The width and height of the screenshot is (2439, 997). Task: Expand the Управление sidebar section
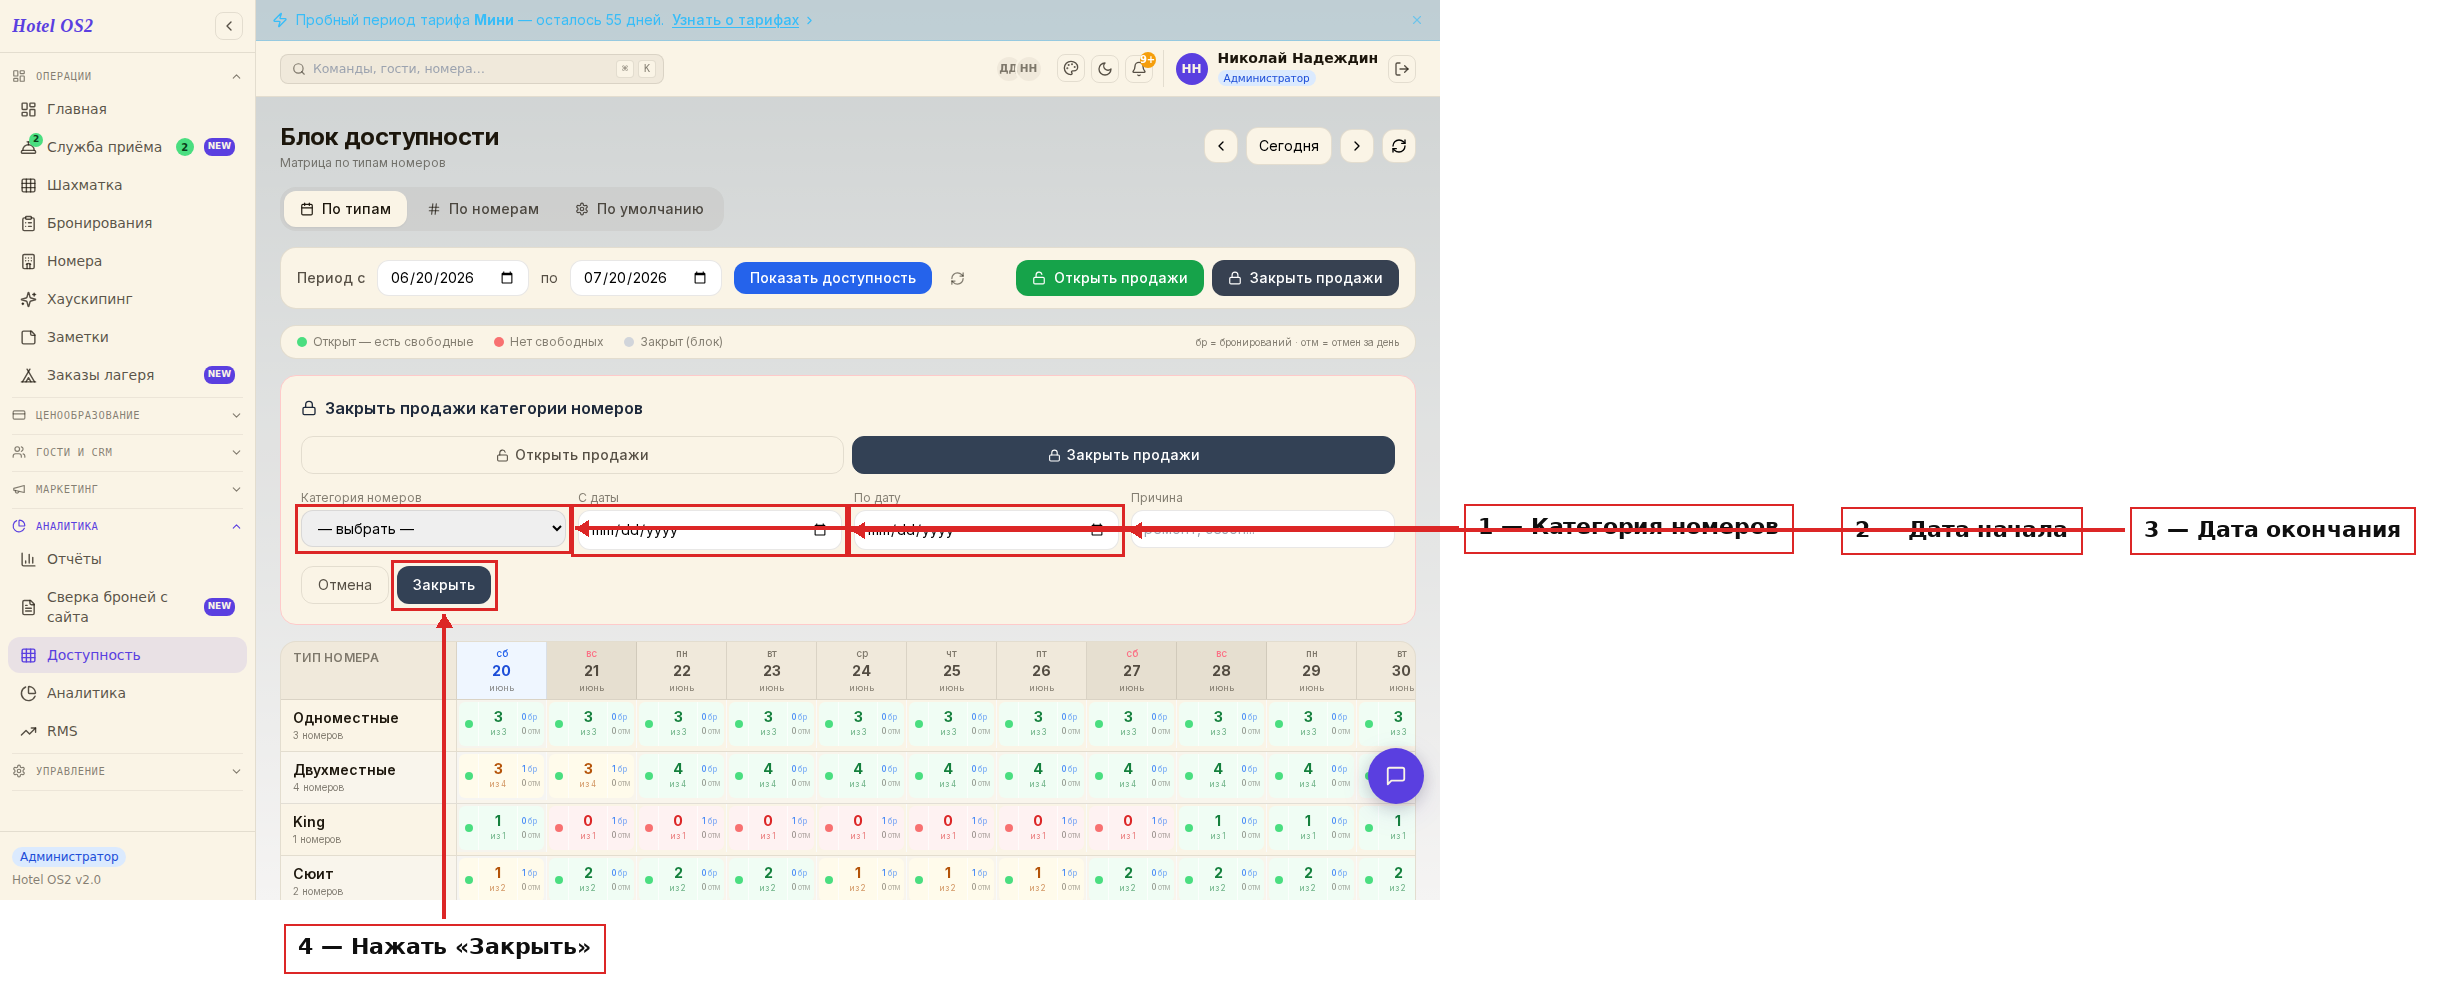127,771
